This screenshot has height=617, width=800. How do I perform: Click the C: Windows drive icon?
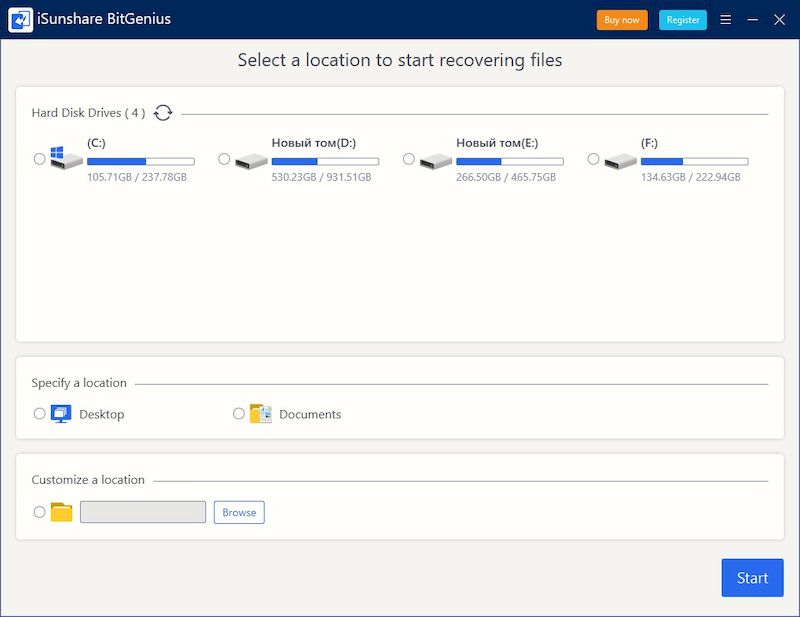click(66, 159)
